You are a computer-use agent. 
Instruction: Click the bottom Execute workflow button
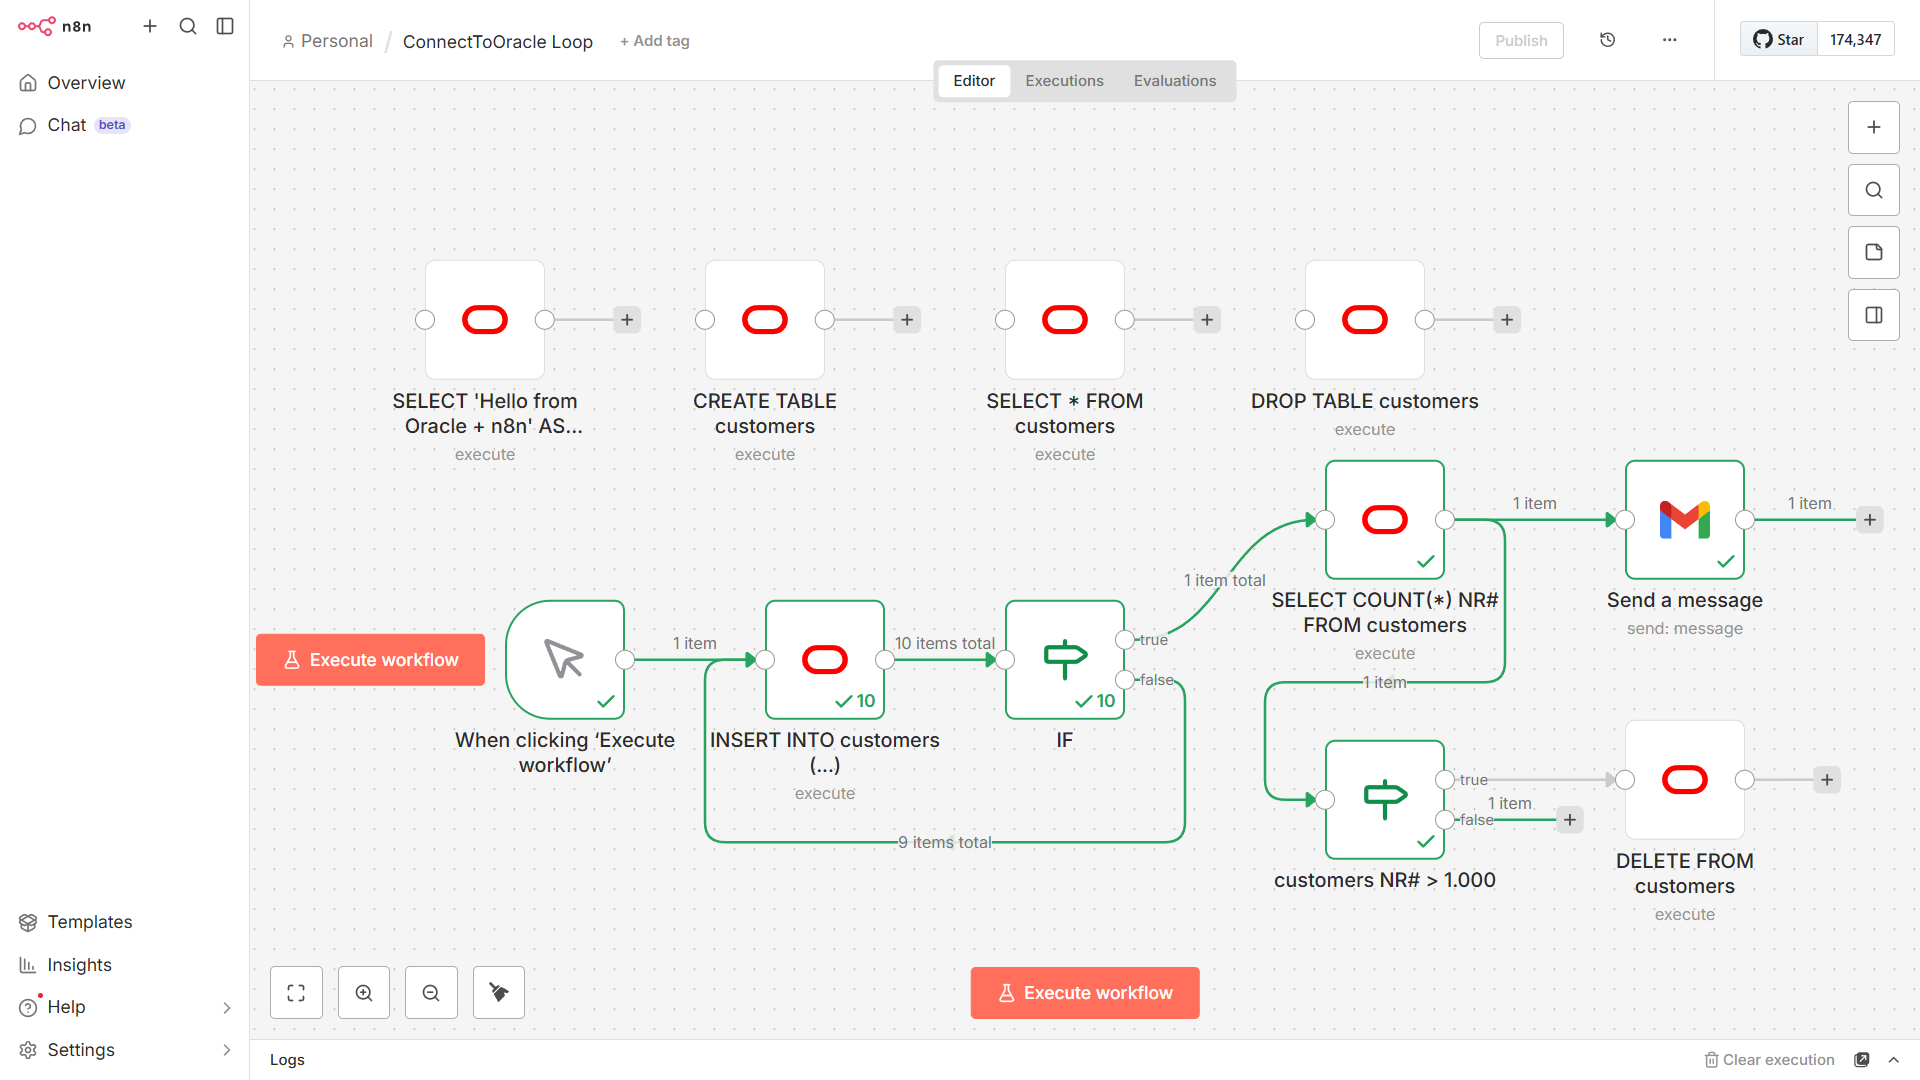tap(1084, 993)
